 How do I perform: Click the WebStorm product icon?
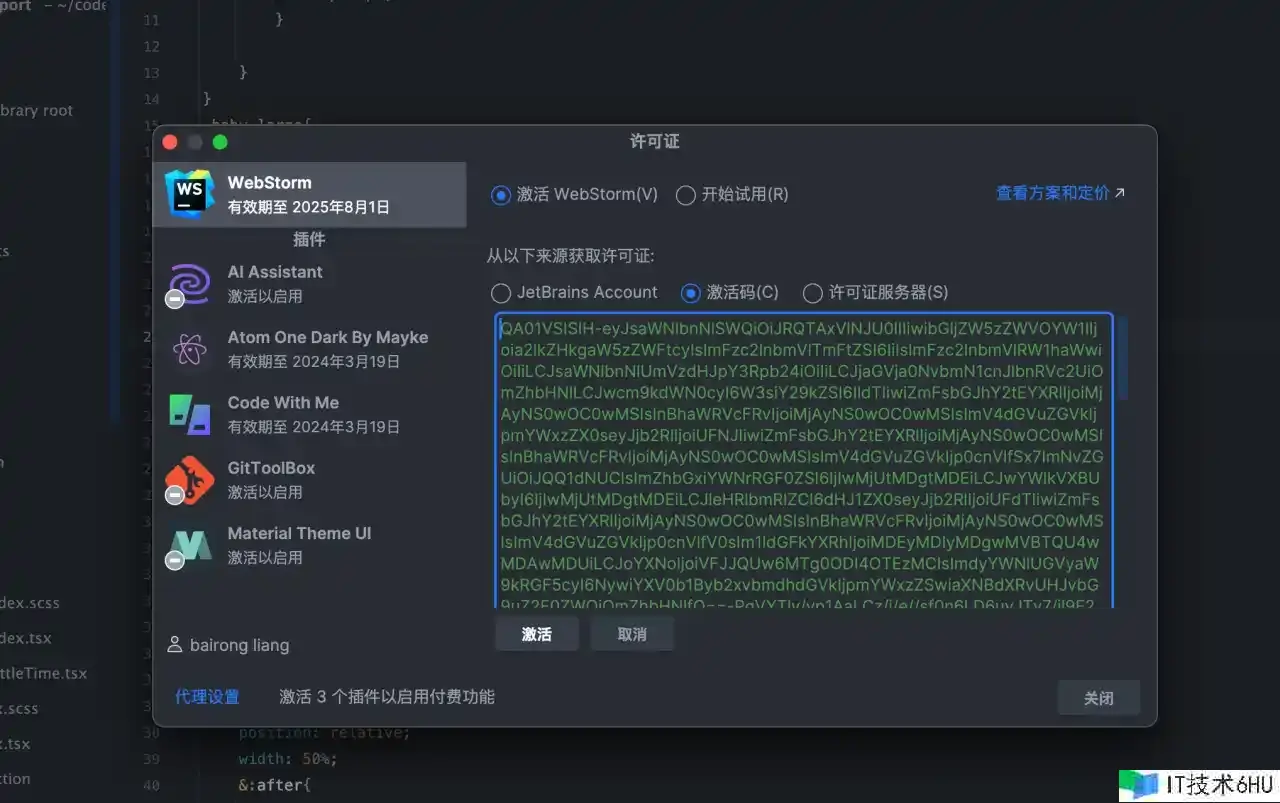coord(189,194)
